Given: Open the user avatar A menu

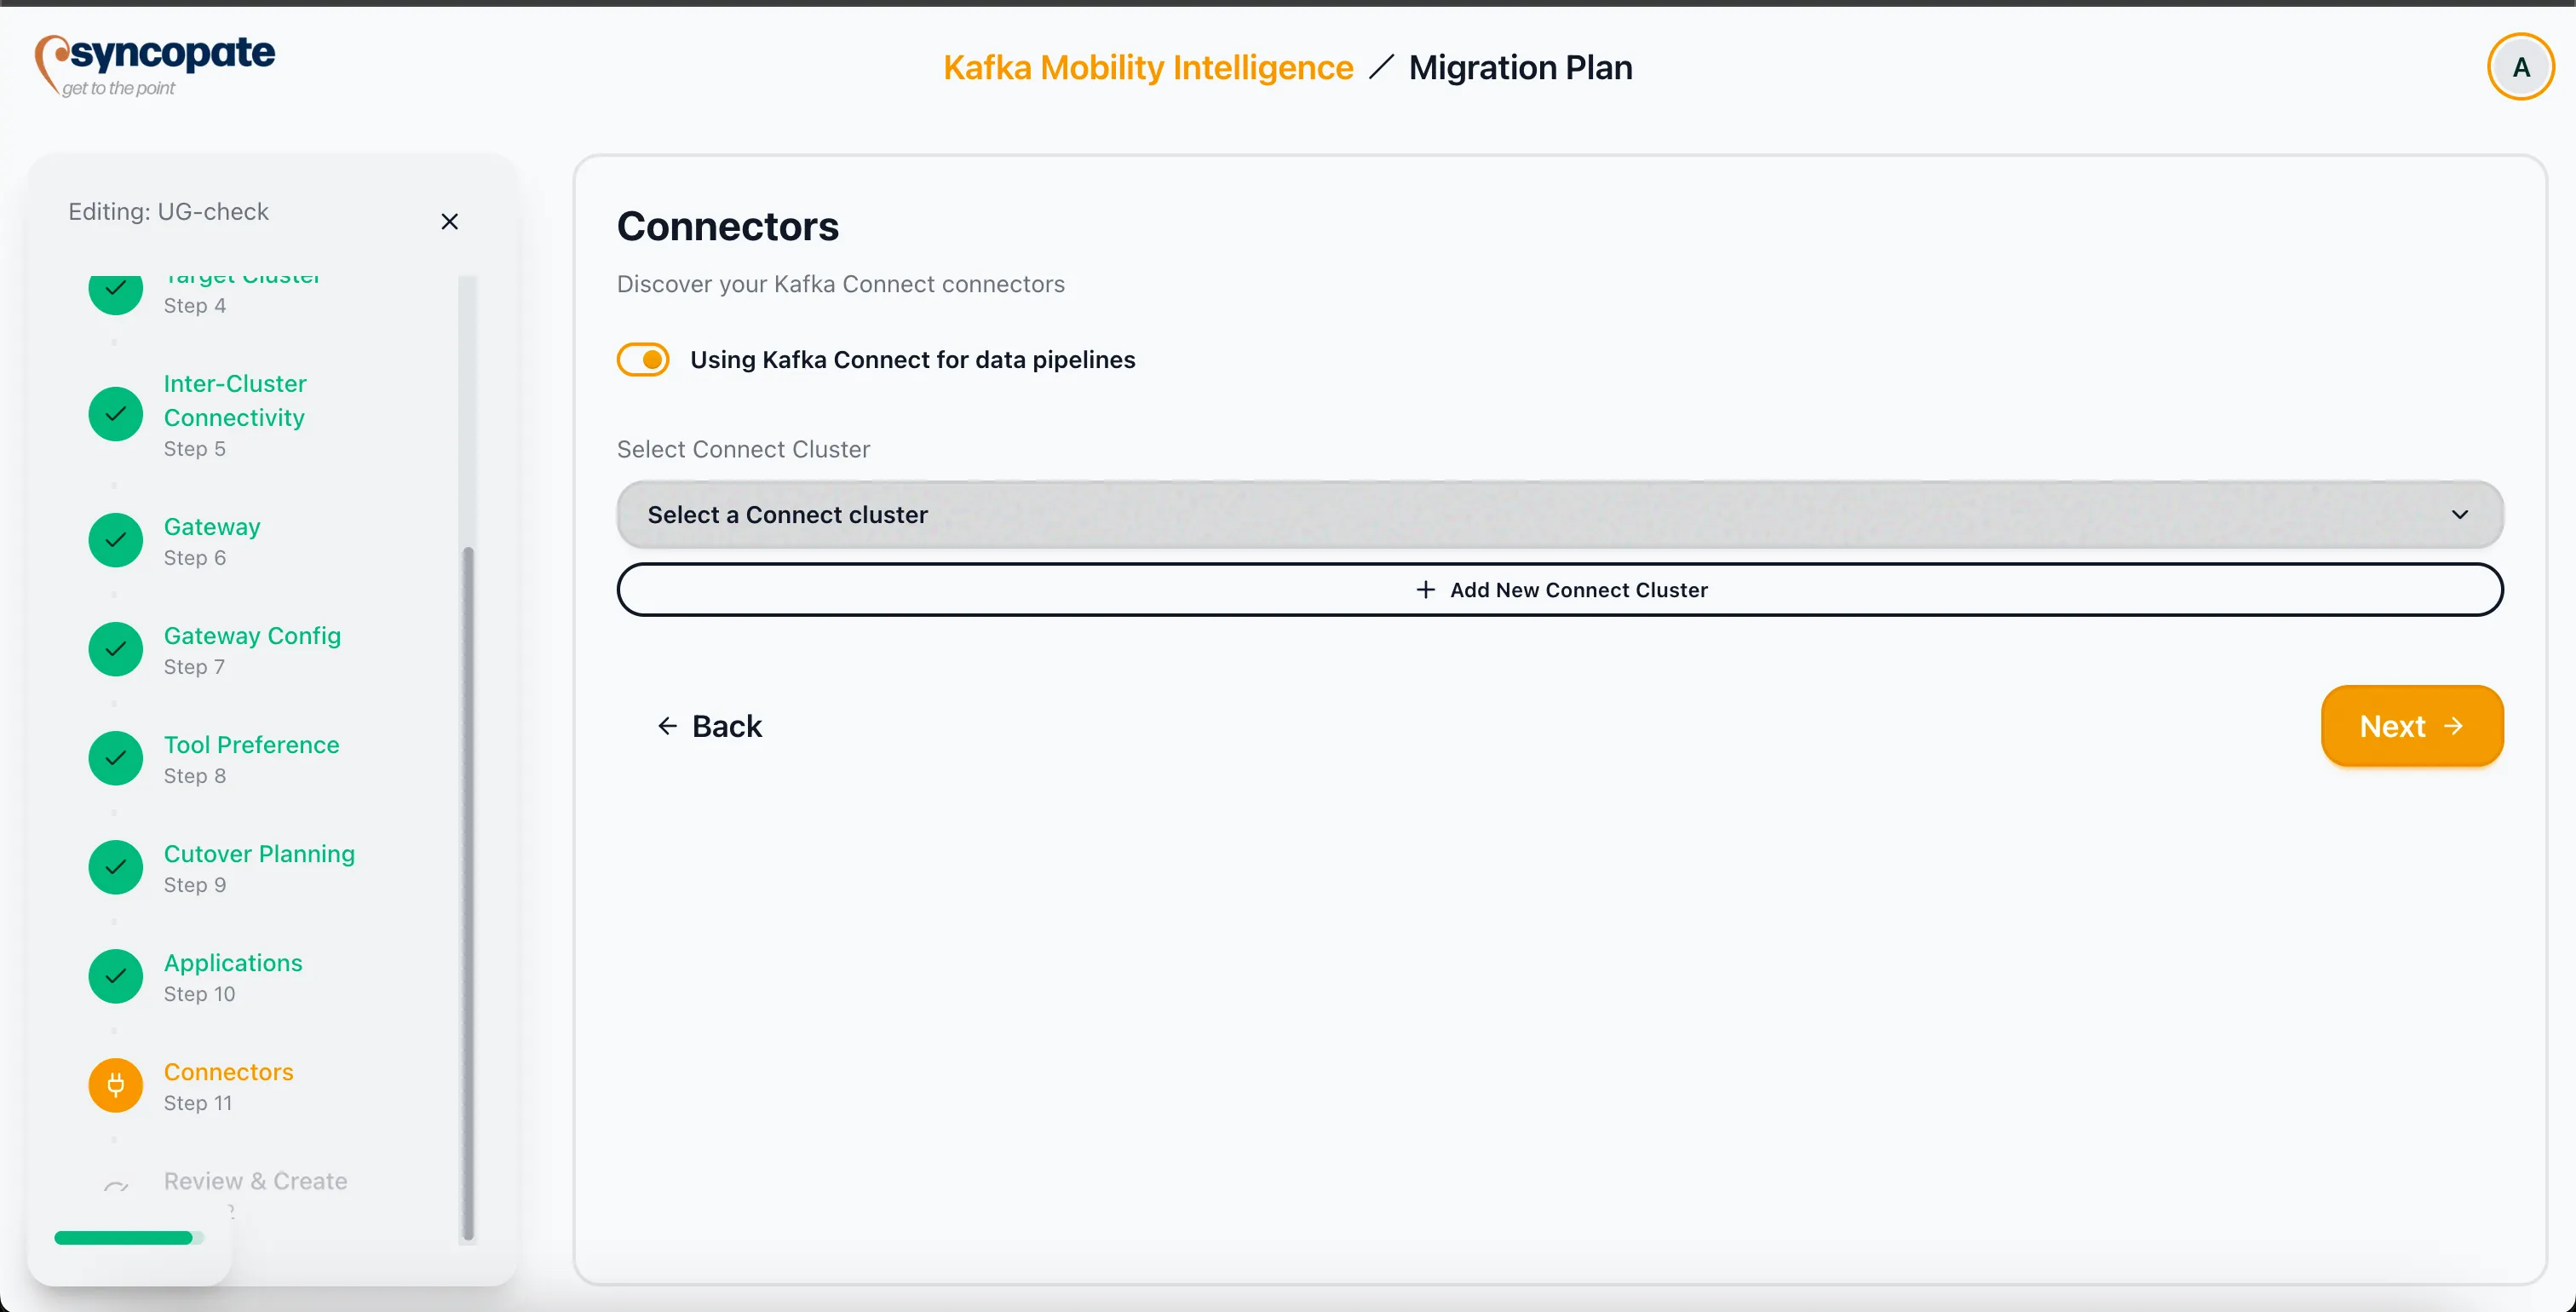Looking at the screenshot, I should [x=2520, y=67].
